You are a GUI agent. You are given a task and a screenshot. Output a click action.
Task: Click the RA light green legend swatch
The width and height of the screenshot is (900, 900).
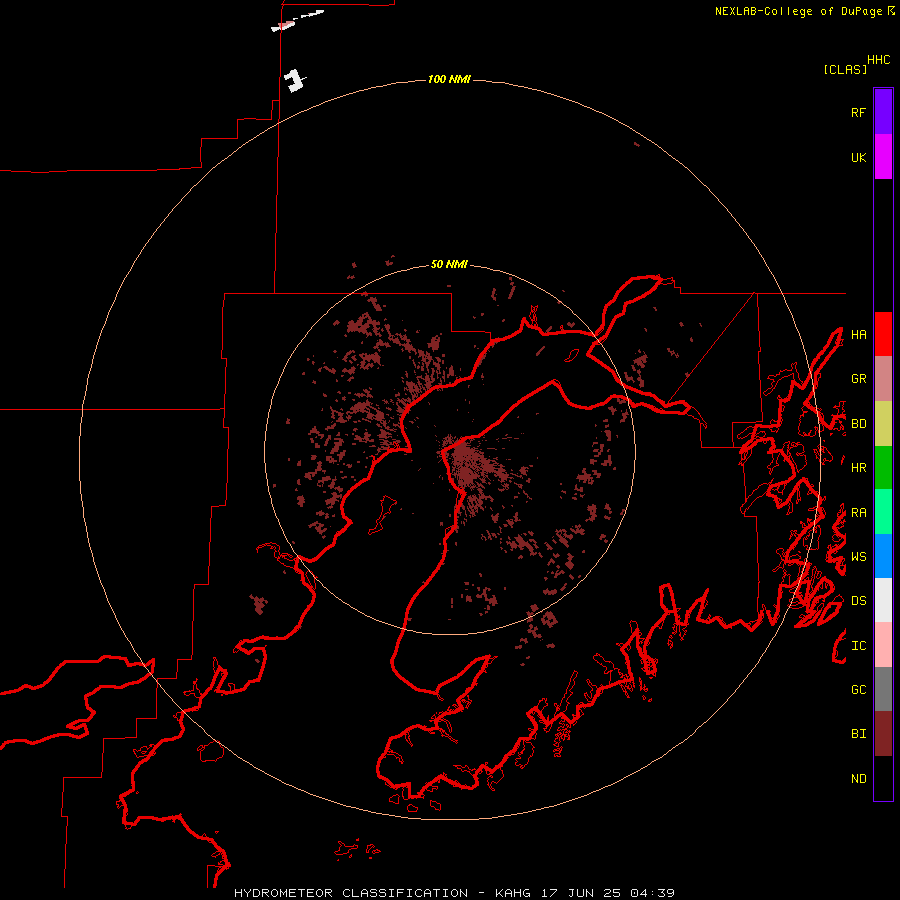883,512
